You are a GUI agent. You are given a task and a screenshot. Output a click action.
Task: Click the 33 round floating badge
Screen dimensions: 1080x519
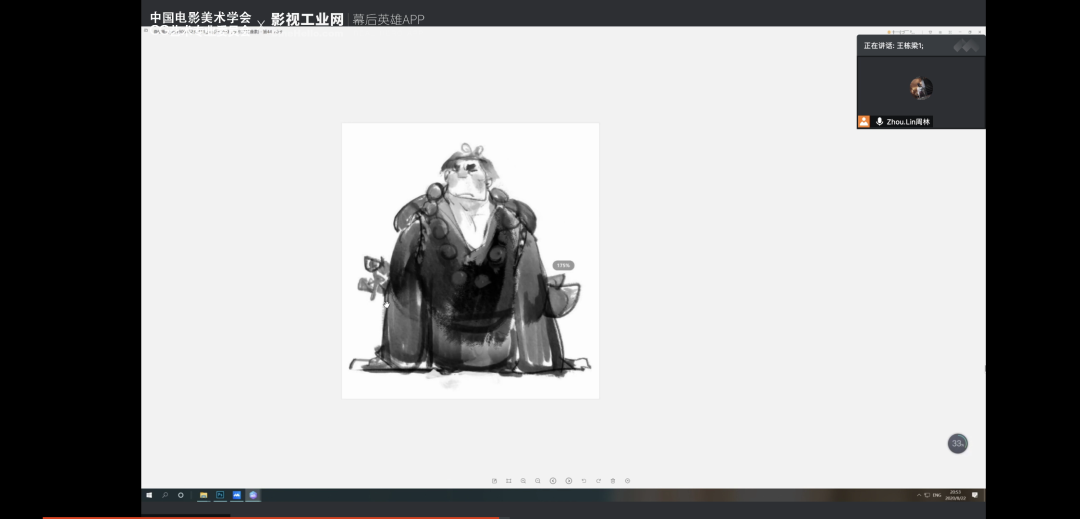click(957, 444)
